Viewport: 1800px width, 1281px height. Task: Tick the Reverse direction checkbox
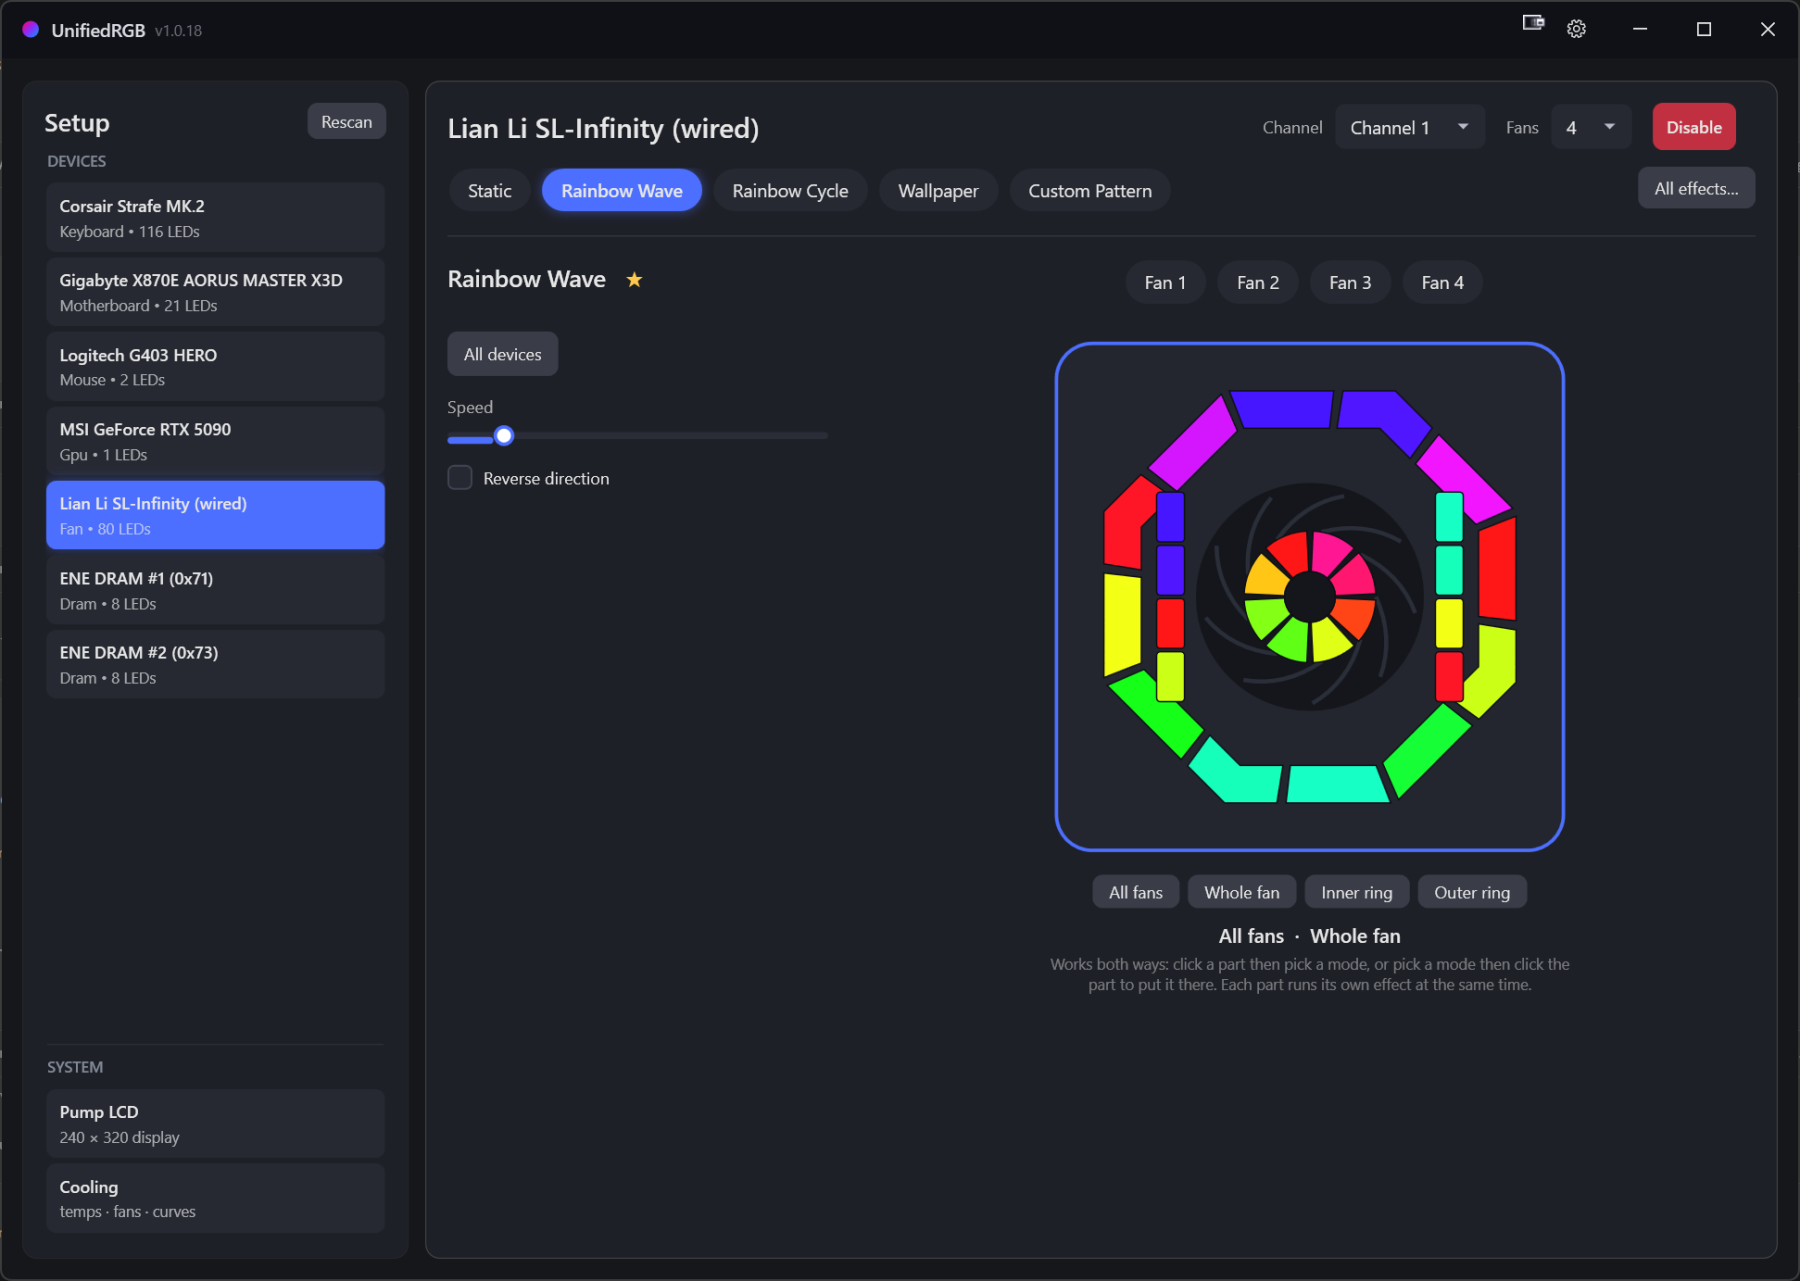[x=460, y=478]
